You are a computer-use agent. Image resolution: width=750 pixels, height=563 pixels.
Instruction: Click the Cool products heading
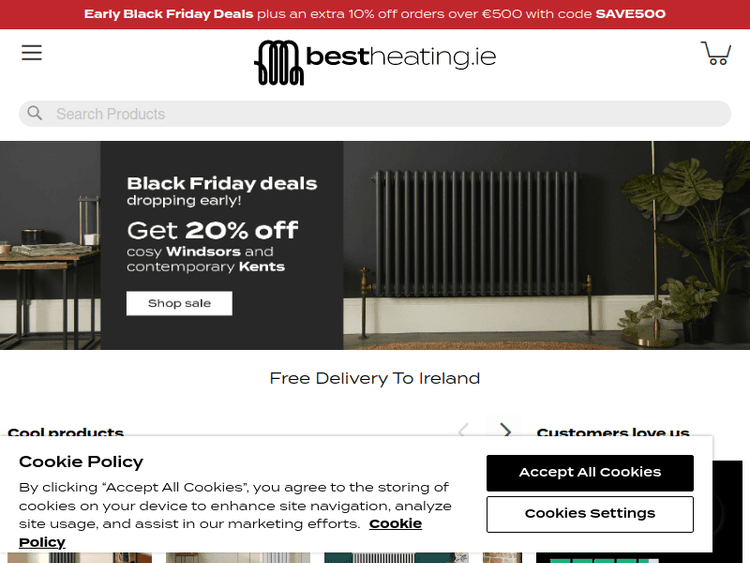click(x=66, y=432)
